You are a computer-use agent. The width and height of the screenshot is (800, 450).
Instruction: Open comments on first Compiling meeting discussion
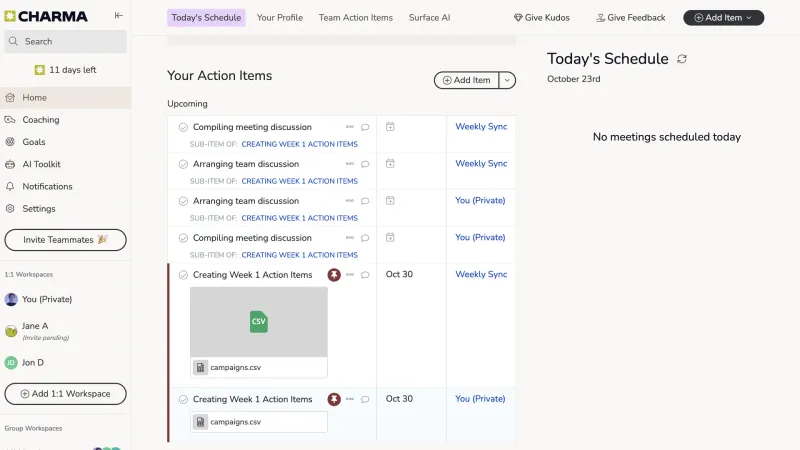pos(365,127)
